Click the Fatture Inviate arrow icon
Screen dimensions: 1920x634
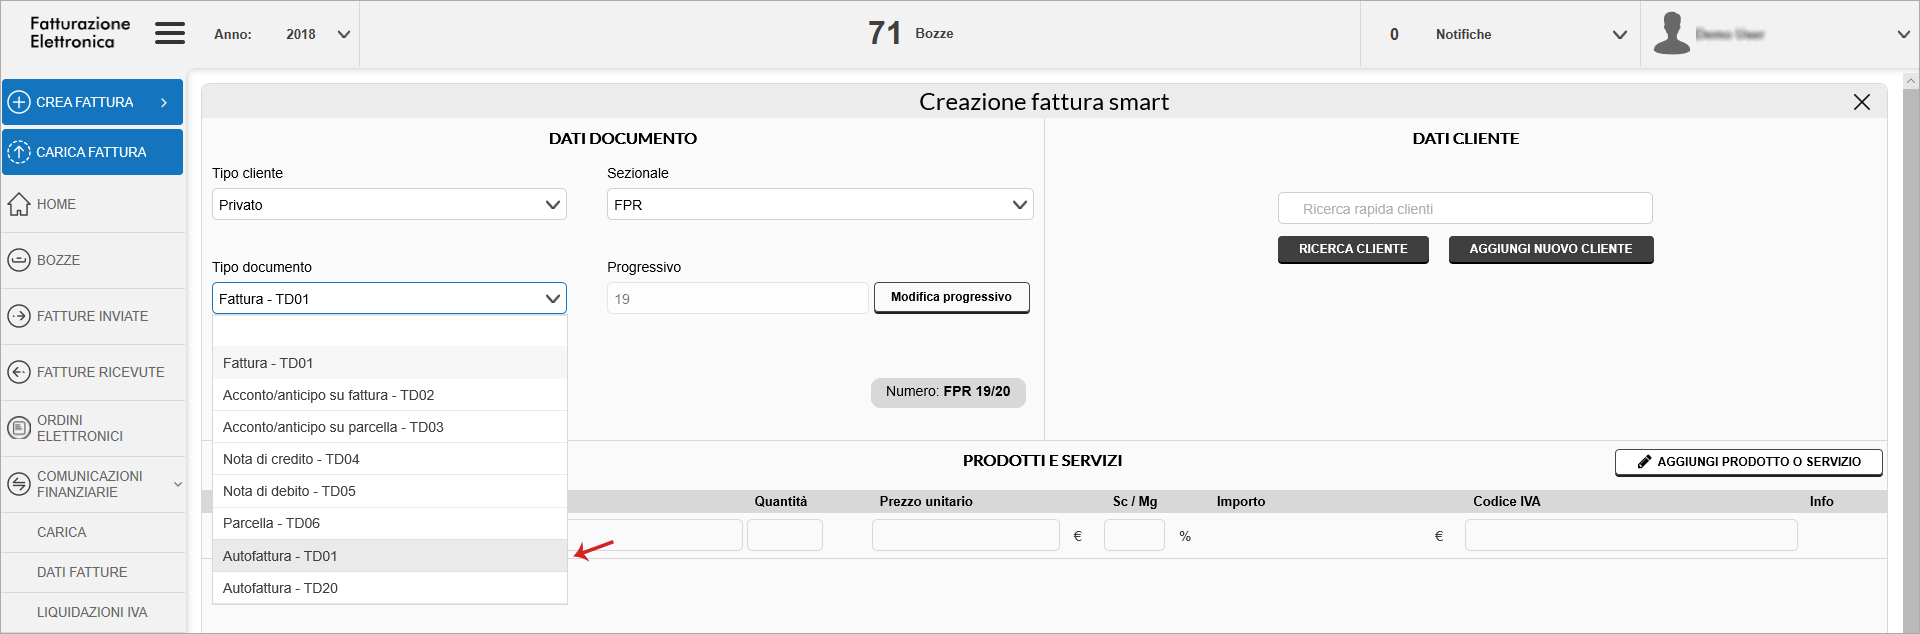pyautogui.click(x=19, y=316)
